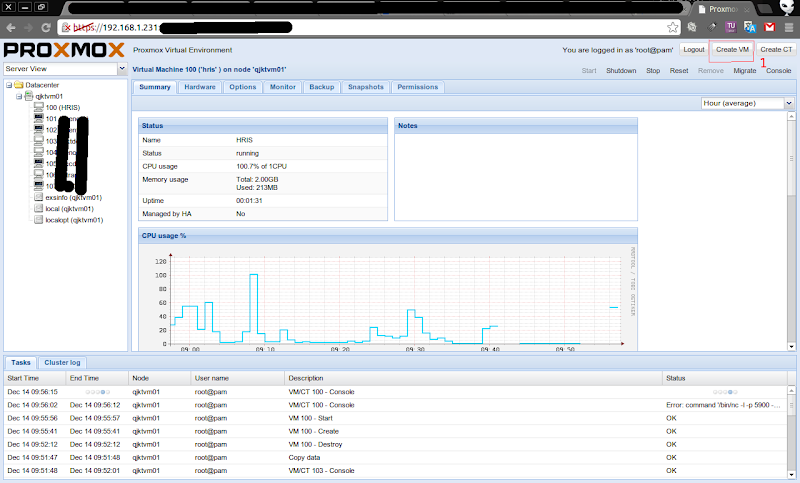Click the exsinfo storage icon
The width and height of the screenshot is (800, 483).
[x=38, y=197]
